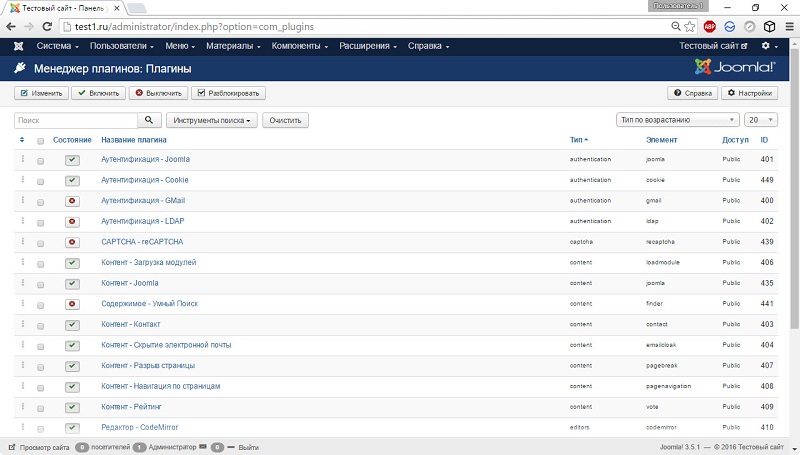Screen dimensions: 800x455
Task: Click the Поиск search input field
Action: coord(76,120)
